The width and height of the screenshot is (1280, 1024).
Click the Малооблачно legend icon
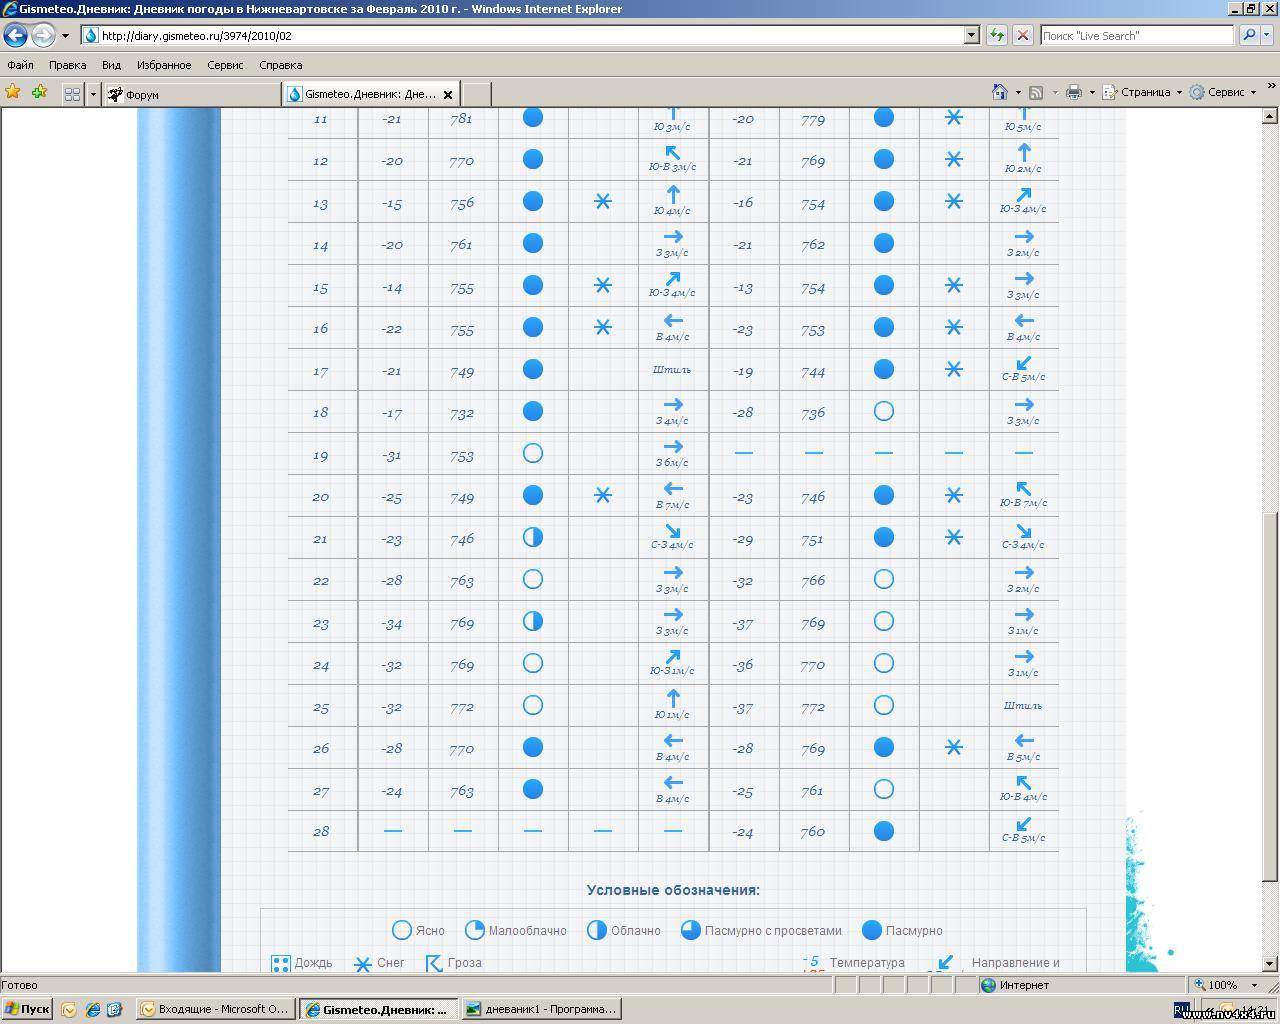475,930
